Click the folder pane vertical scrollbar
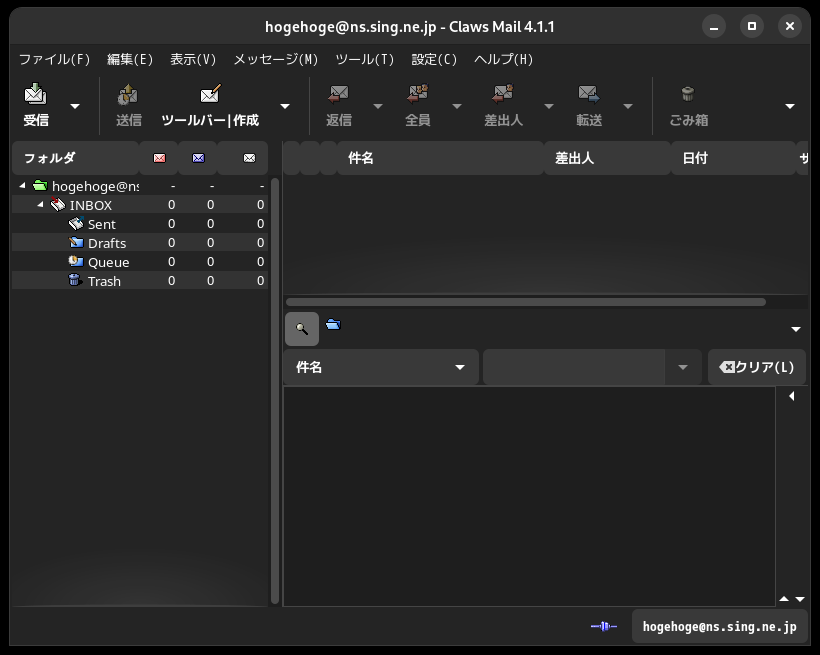Viewport: 820px width, 655px height. click(x=275, y=391)
